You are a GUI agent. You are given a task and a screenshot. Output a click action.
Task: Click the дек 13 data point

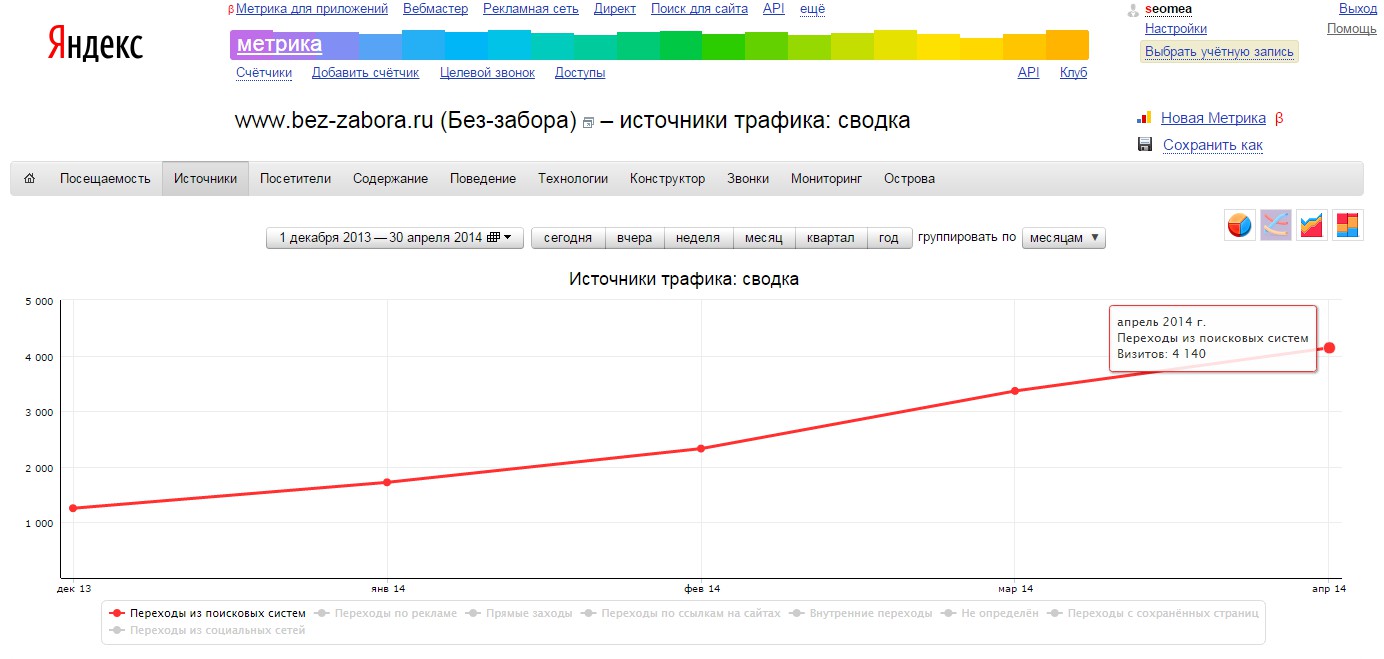tap(73, 508)
